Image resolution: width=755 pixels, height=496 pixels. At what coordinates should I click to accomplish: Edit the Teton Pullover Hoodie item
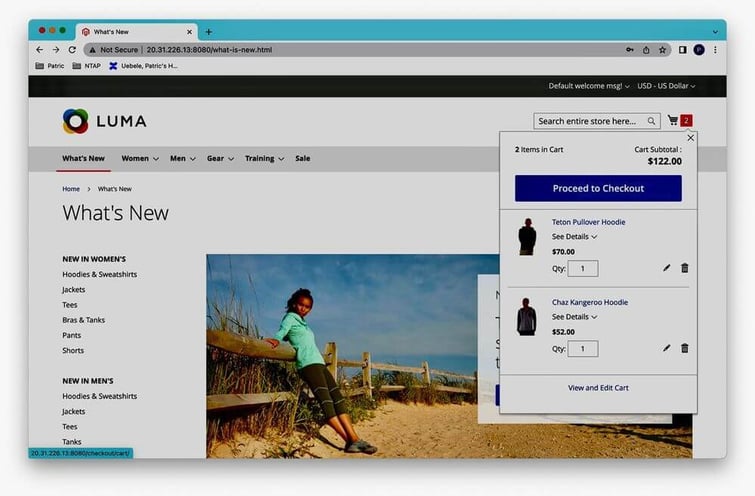coord(666,268)
